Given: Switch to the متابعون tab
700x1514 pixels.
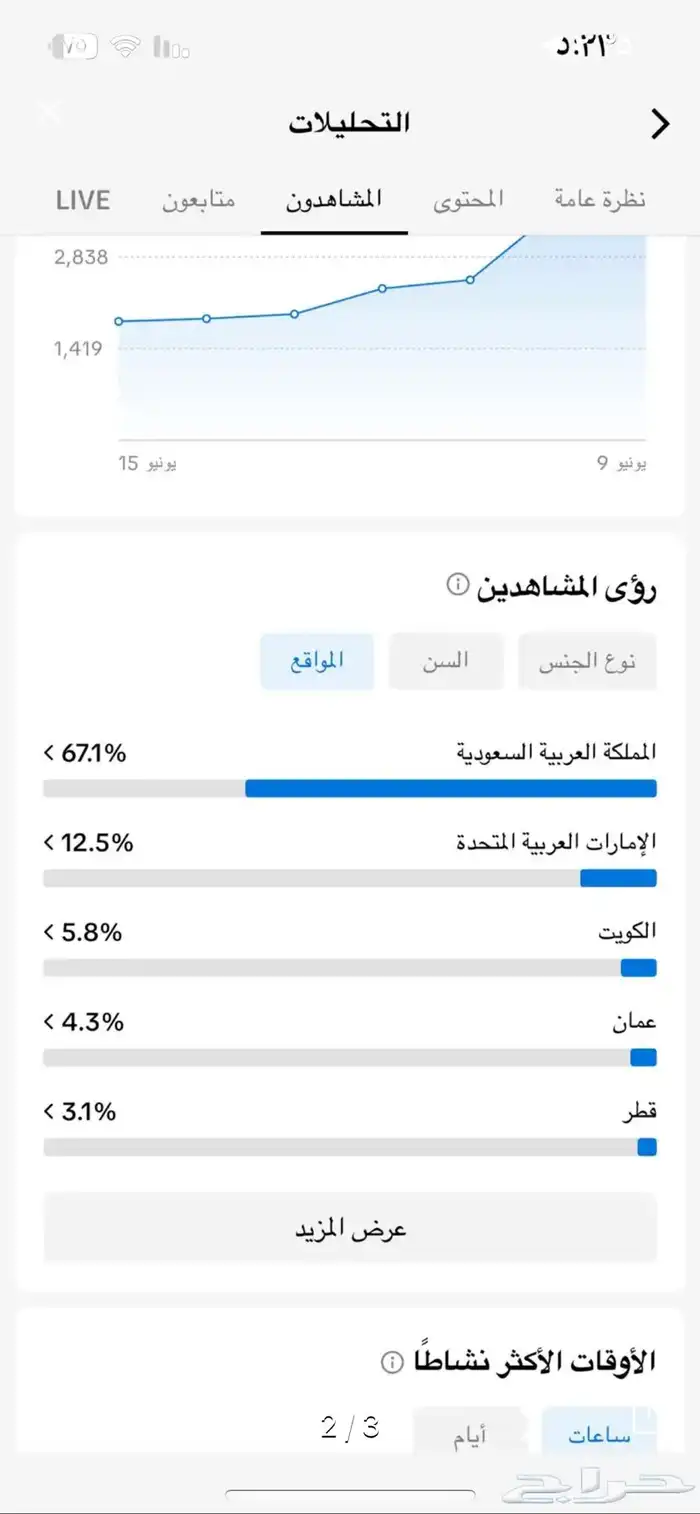Looking at the screenshot, I should point(199,199).
